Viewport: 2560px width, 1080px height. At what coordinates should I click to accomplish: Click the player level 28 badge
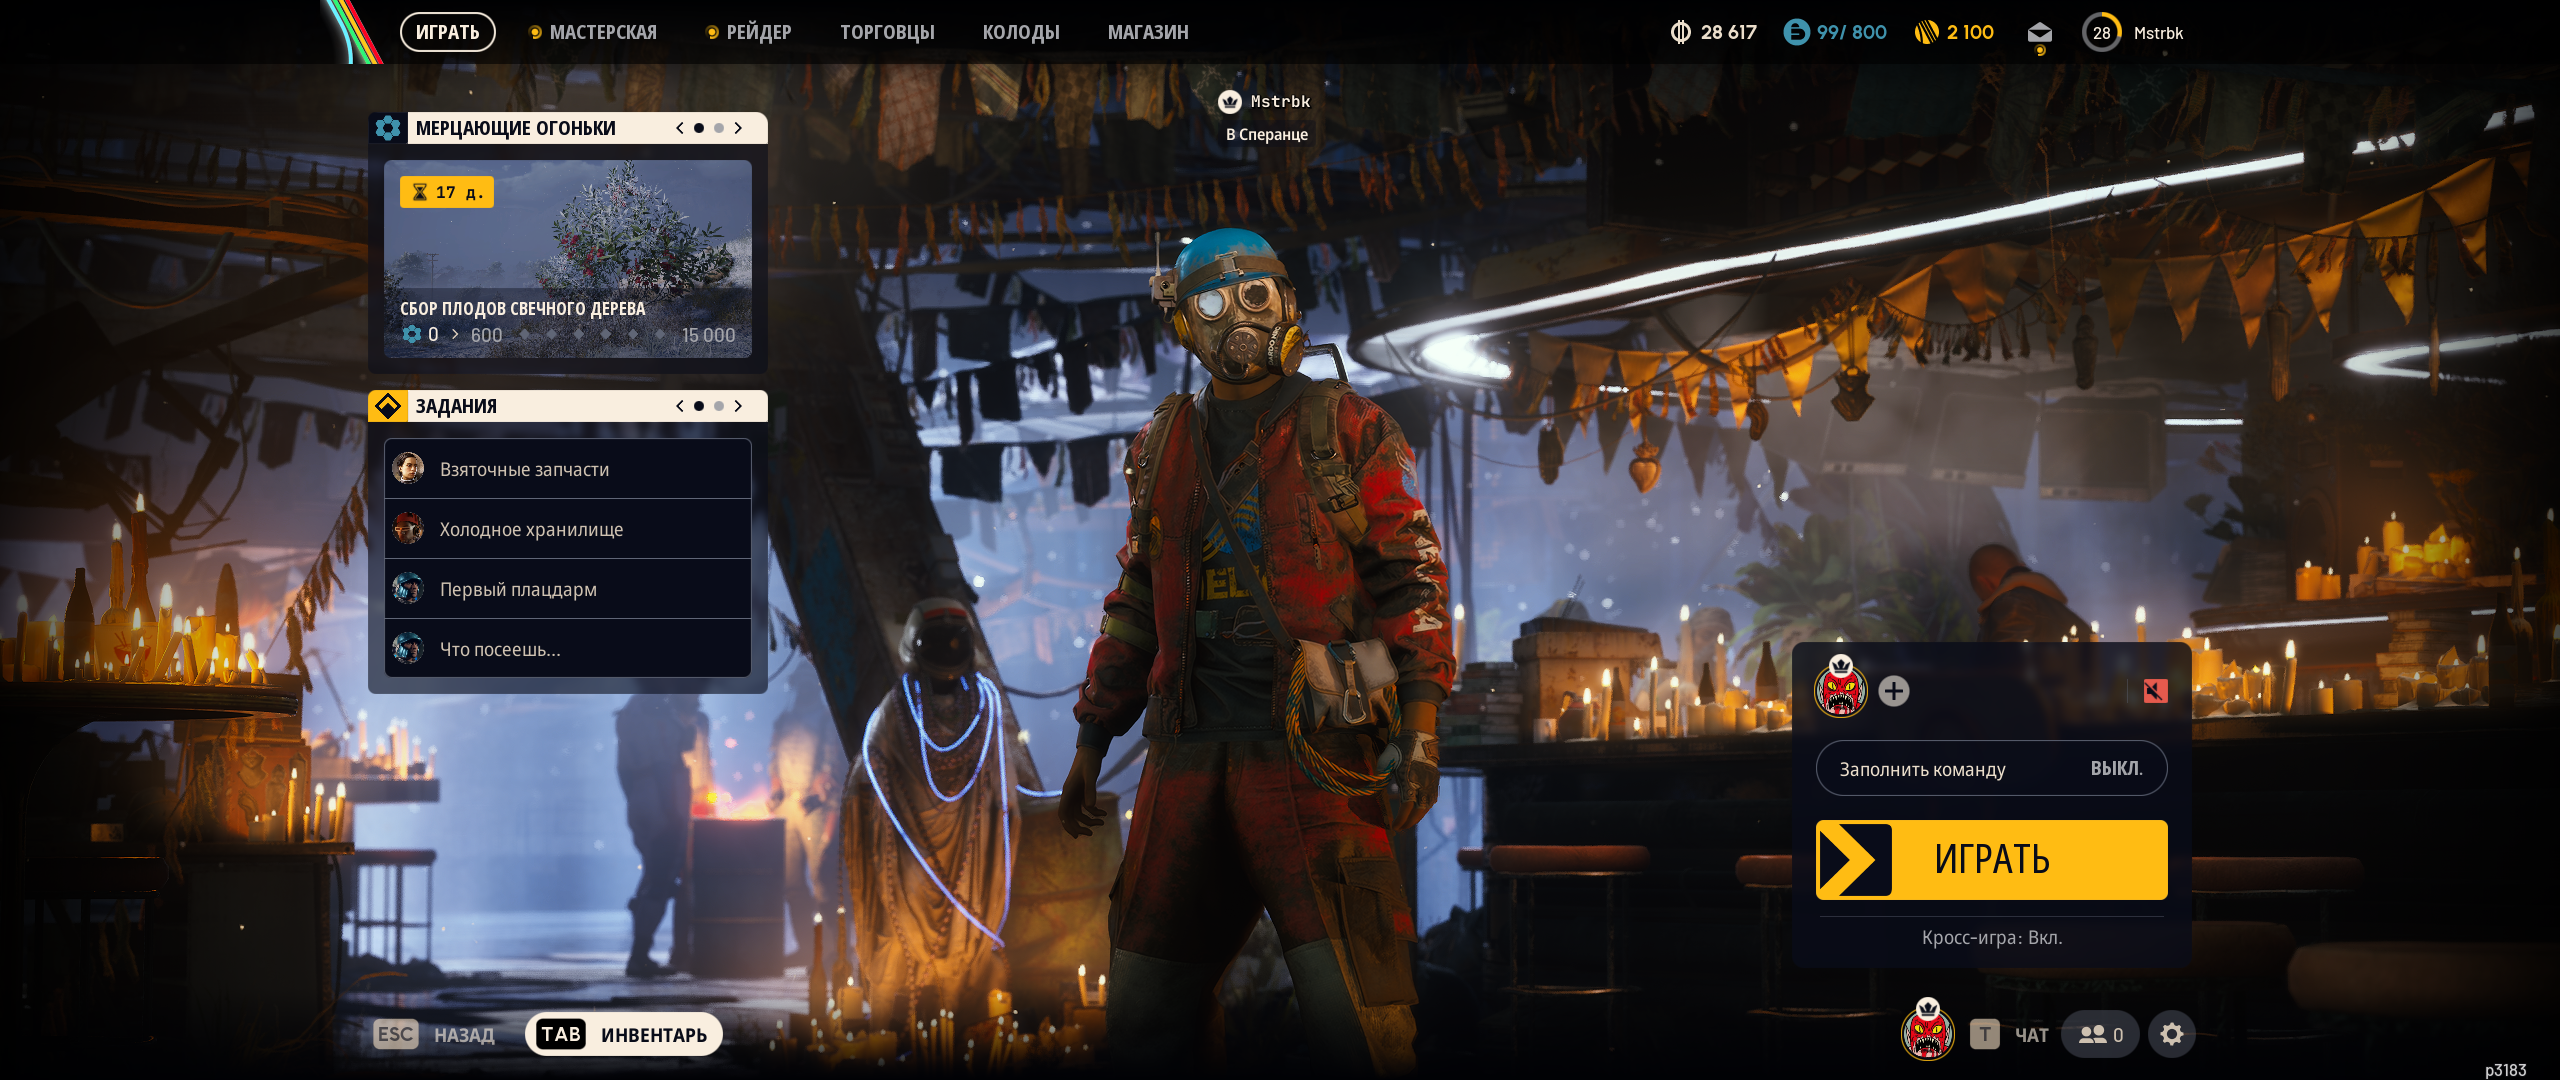(2101, 32)
